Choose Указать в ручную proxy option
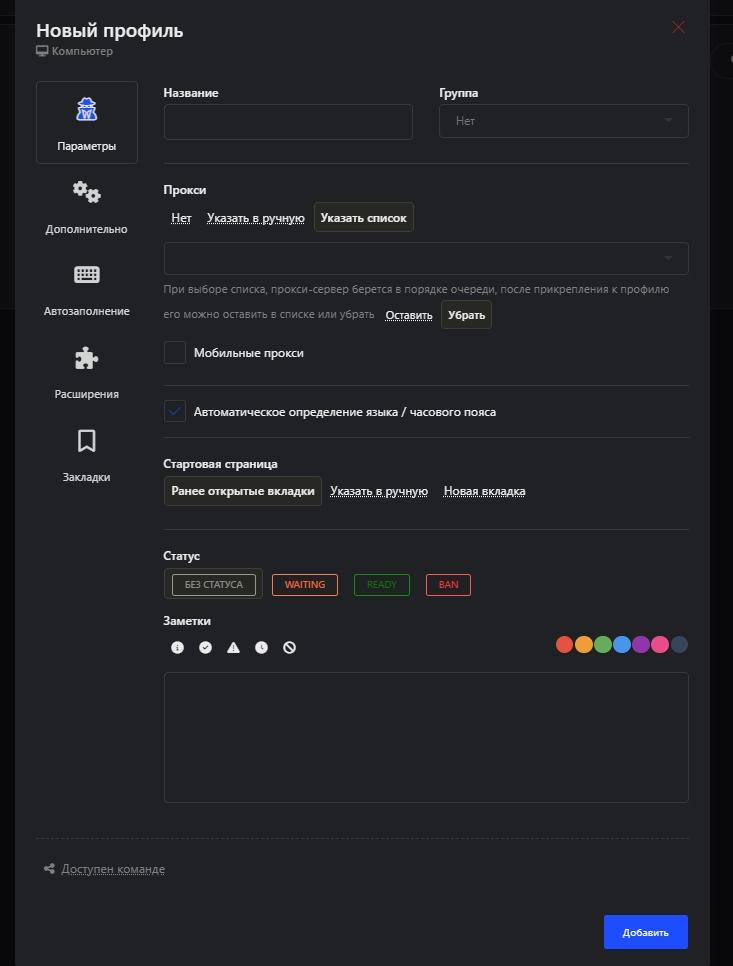This screenshot has height=966, width=733. point(256,218)
